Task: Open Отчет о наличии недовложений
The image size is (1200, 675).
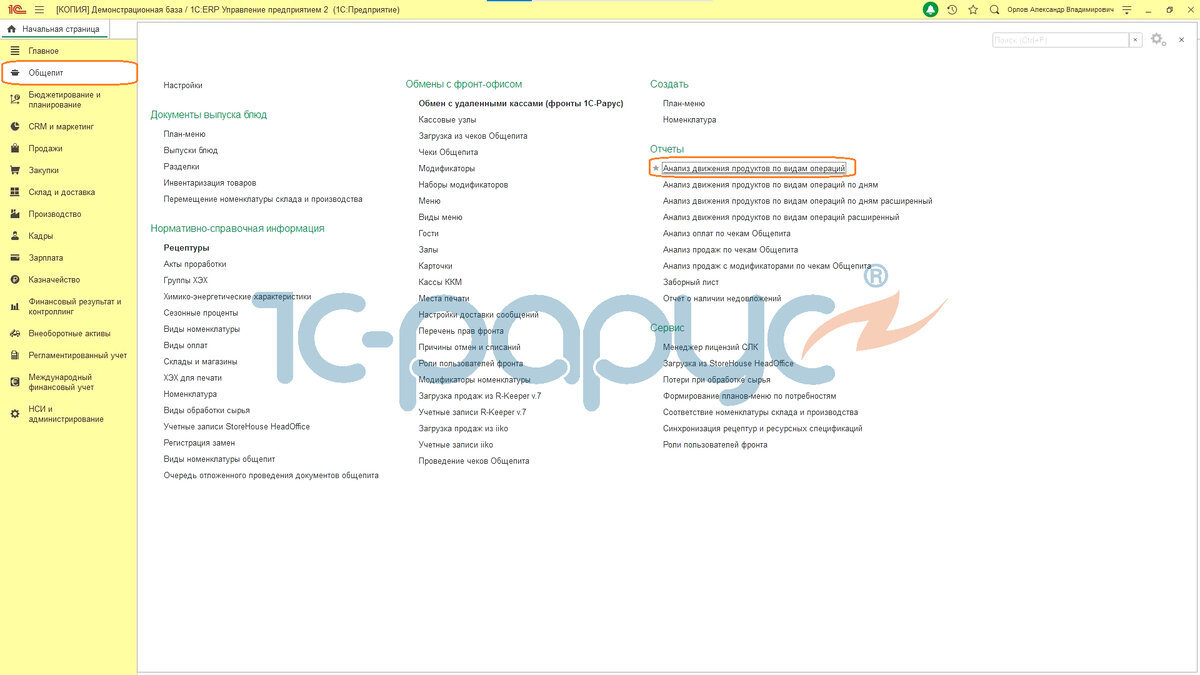Action: point(722,298)
